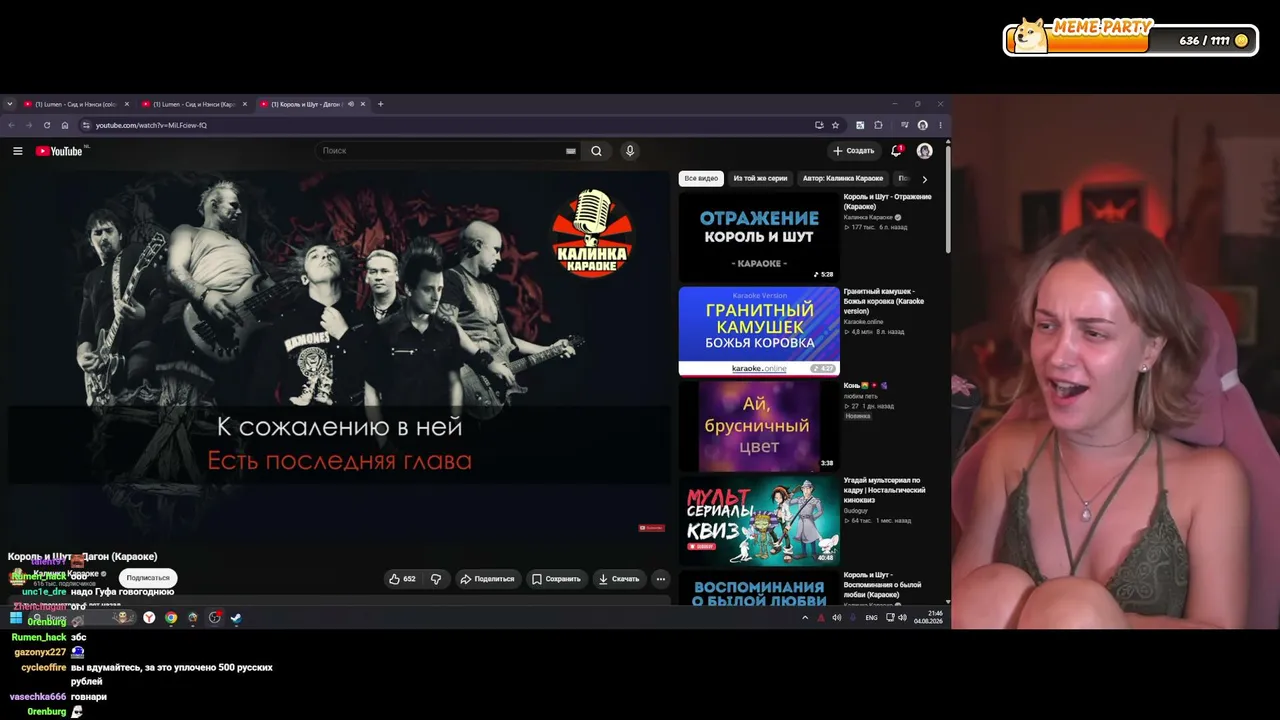The width and height of the screenshot is (1280, 720).
Task: Click the karaoke video player area
Action: (339, 355)
